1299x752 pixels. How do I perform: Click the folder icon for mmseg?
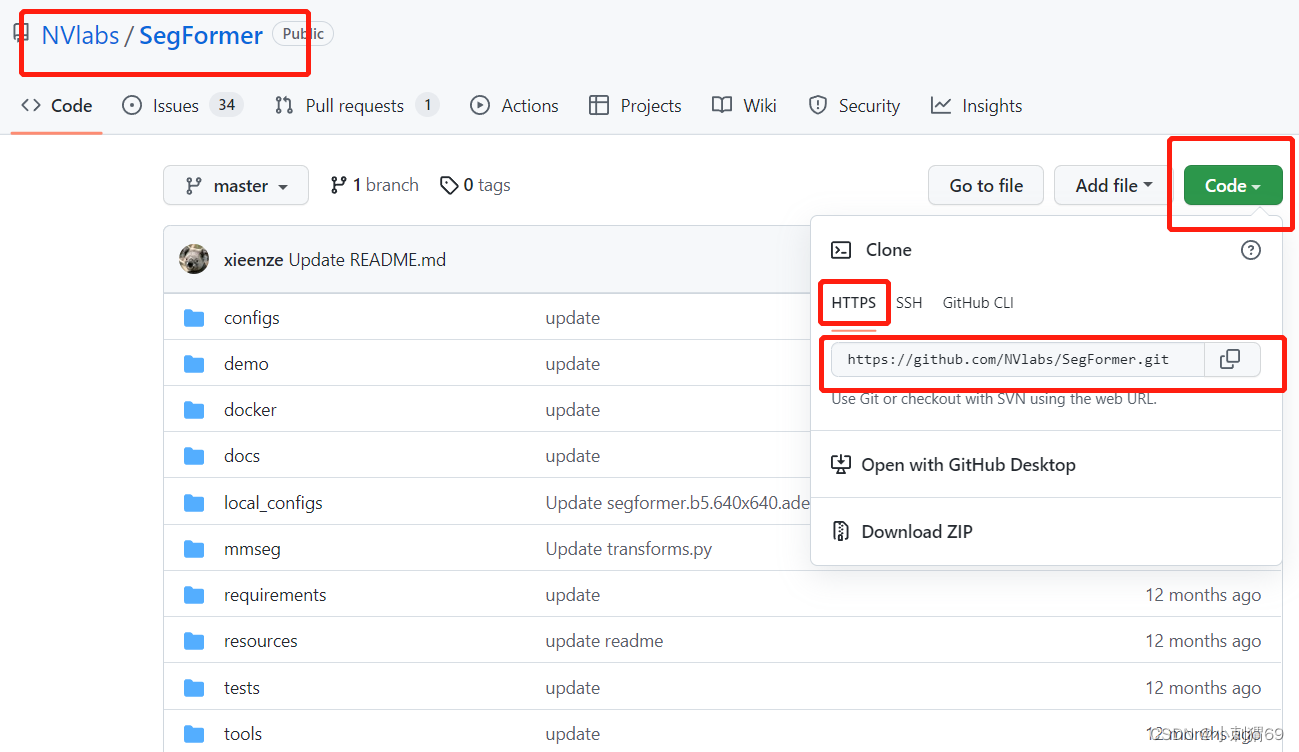pyautogui.click(x=194, y=549)
